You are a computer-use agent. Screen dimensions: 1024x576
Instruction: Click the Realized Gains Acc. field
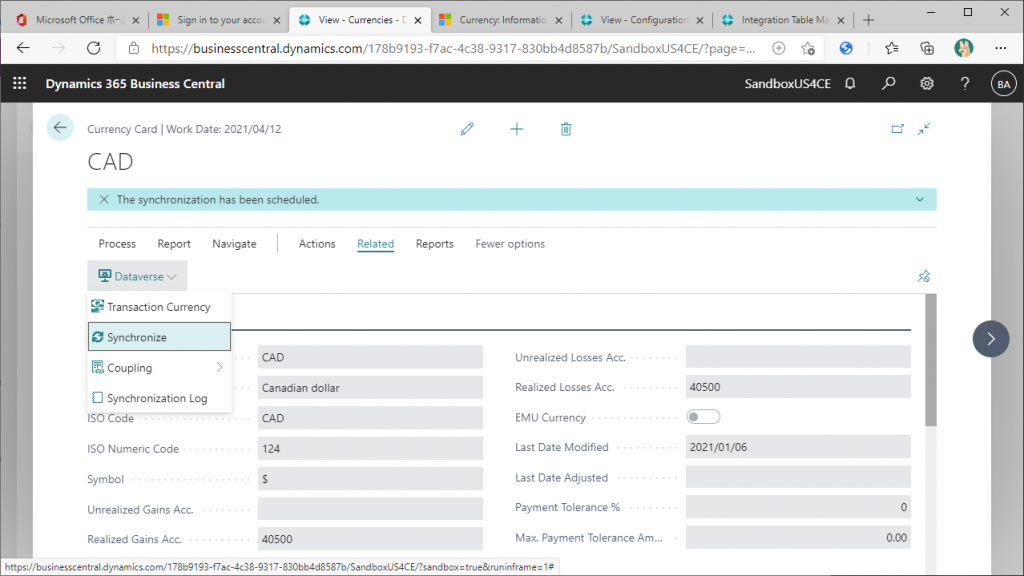click(370, 539)
